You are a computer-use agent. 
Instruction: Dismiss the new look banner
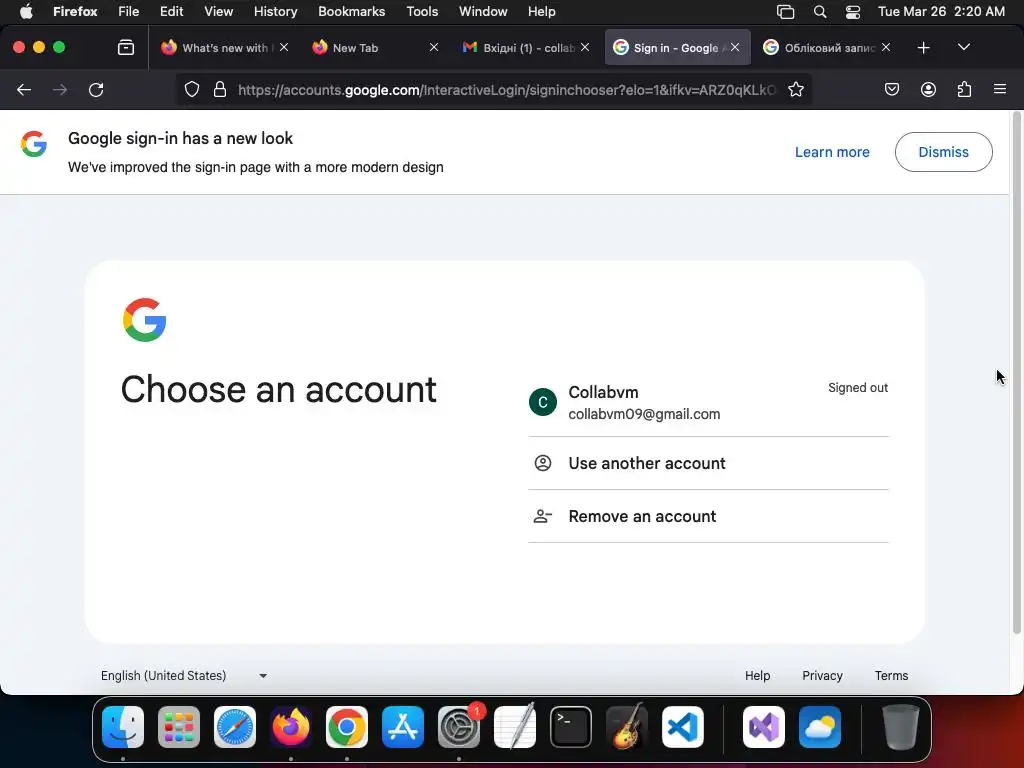click(944, 152)
